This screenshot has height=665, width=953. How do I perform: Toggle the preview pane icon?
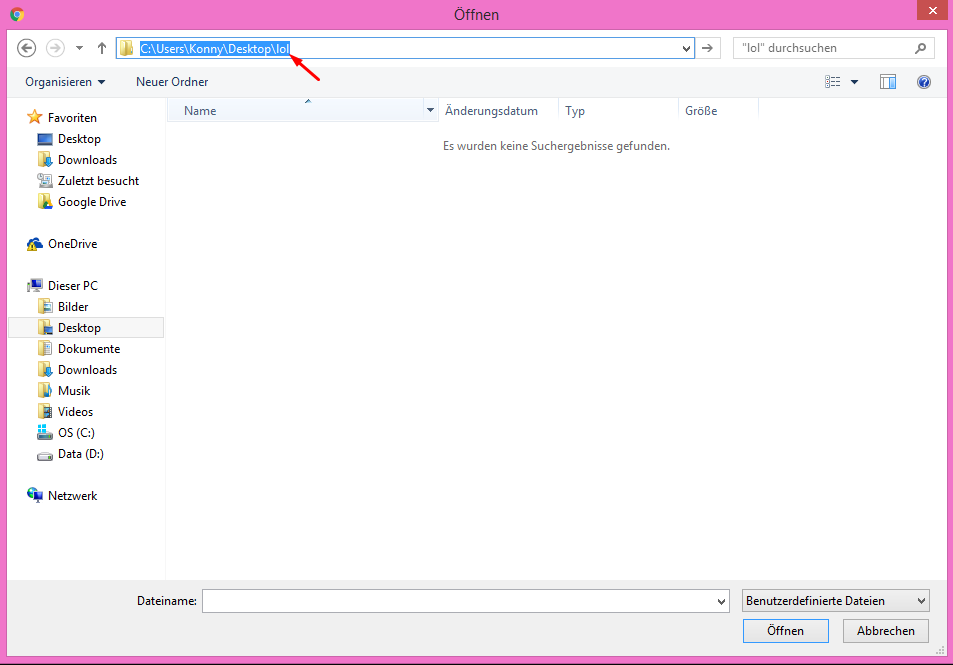(x=888, y=81)
